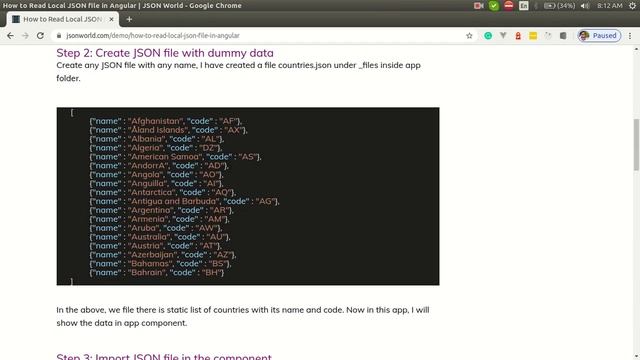The width and height of the screenshot is (640, 360).
Task: Click the Azerbaijan code line
Action: tap(163, 255)
